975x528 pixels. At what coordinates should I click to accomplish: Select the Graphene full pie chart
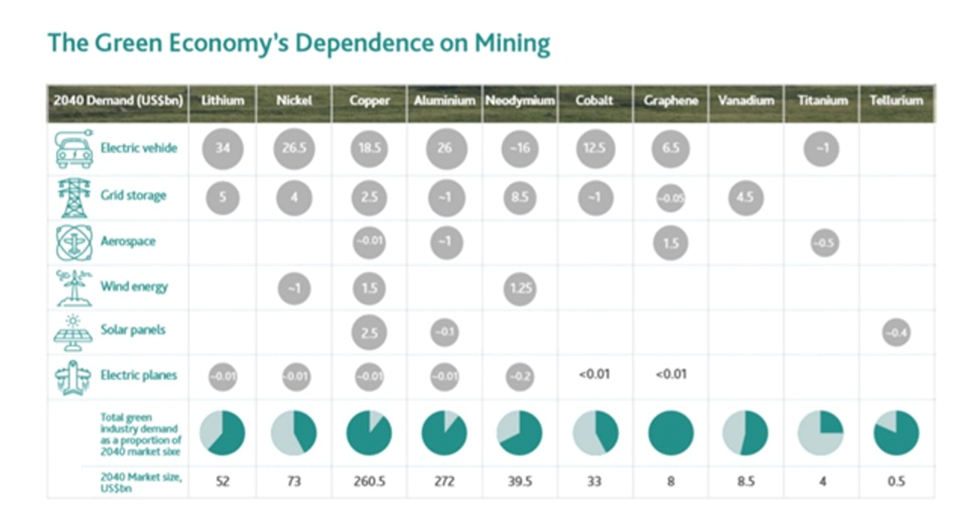tap(670, 433)
